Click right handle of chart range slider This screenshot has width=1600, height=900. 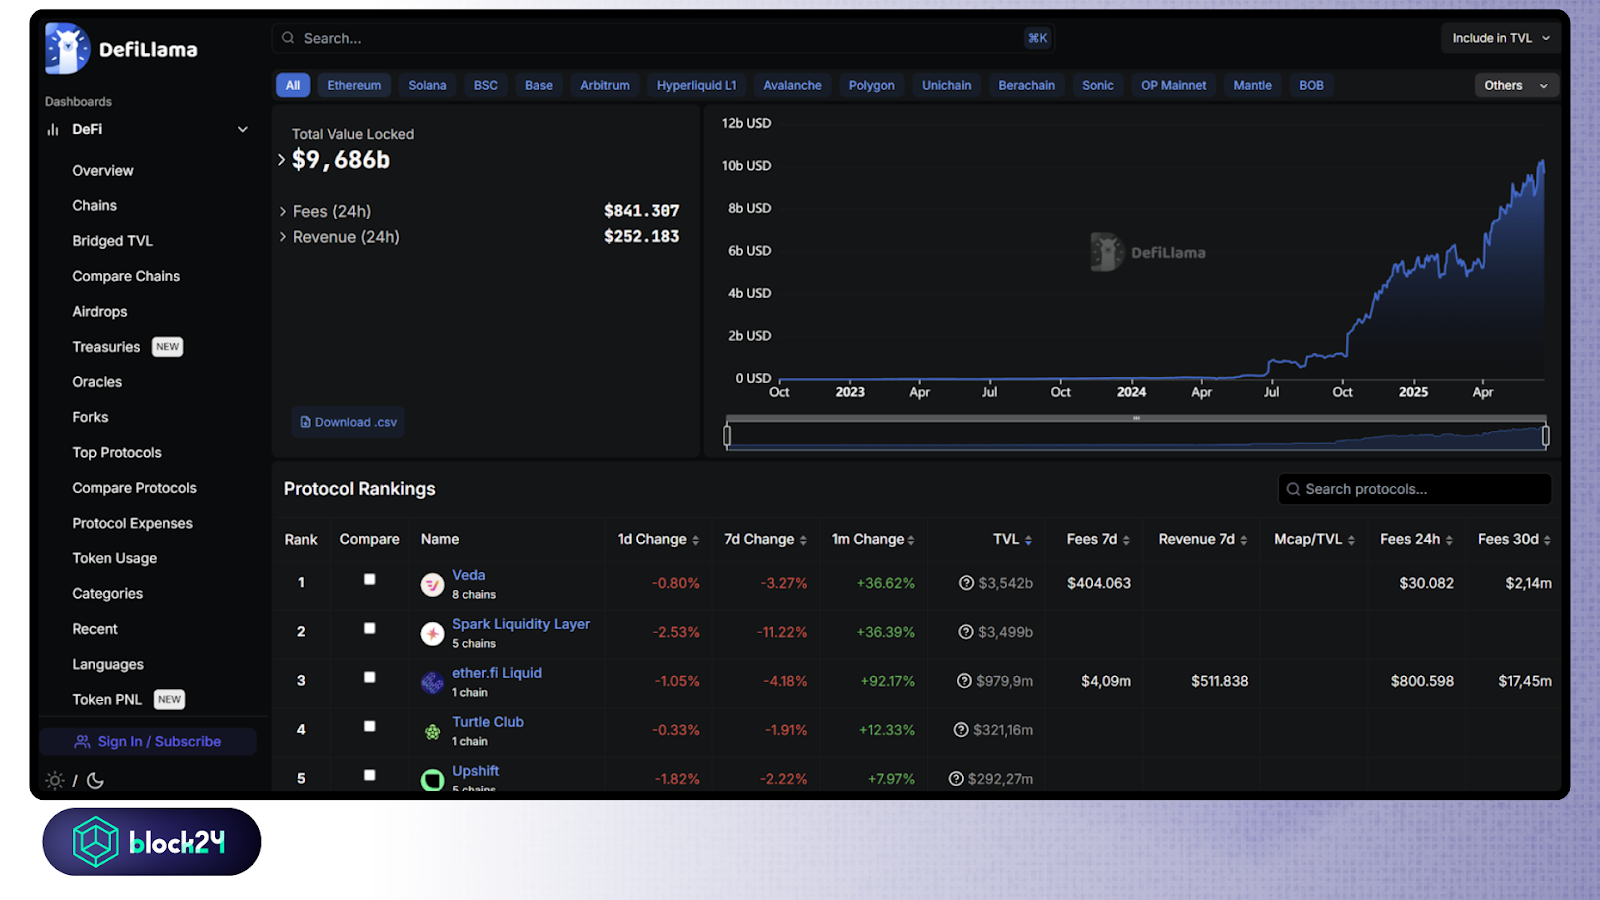1545,436
